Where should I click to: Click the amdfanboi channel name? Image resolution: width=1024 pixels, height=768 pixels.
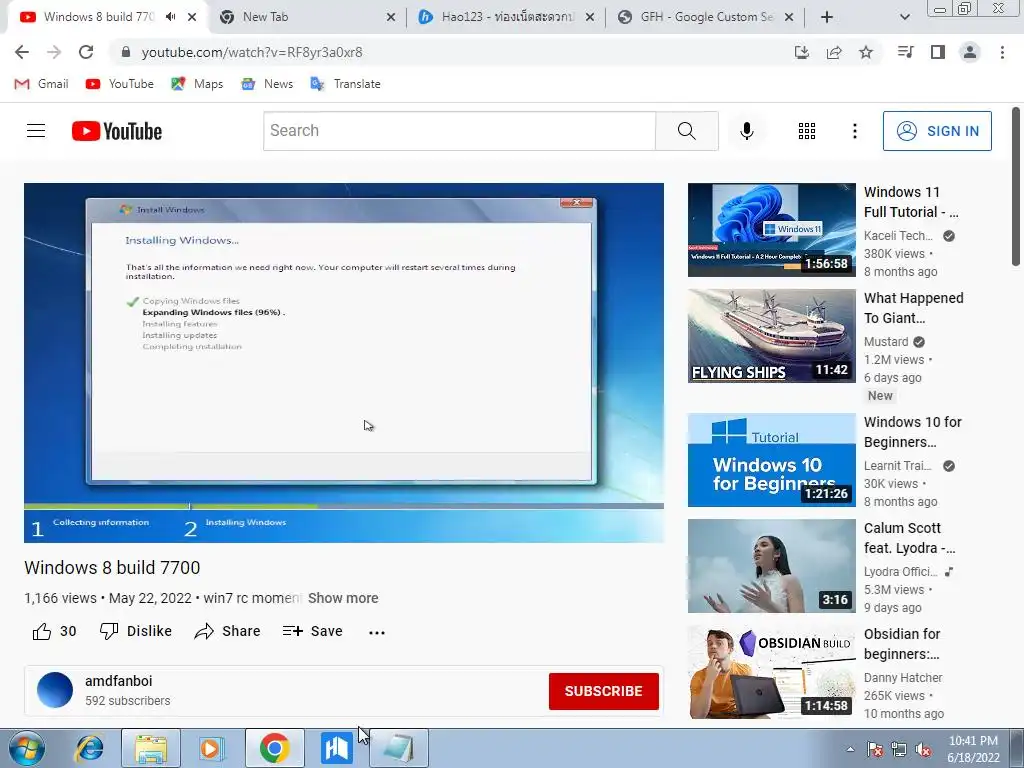pyautogui.click(x=118, y=680)
